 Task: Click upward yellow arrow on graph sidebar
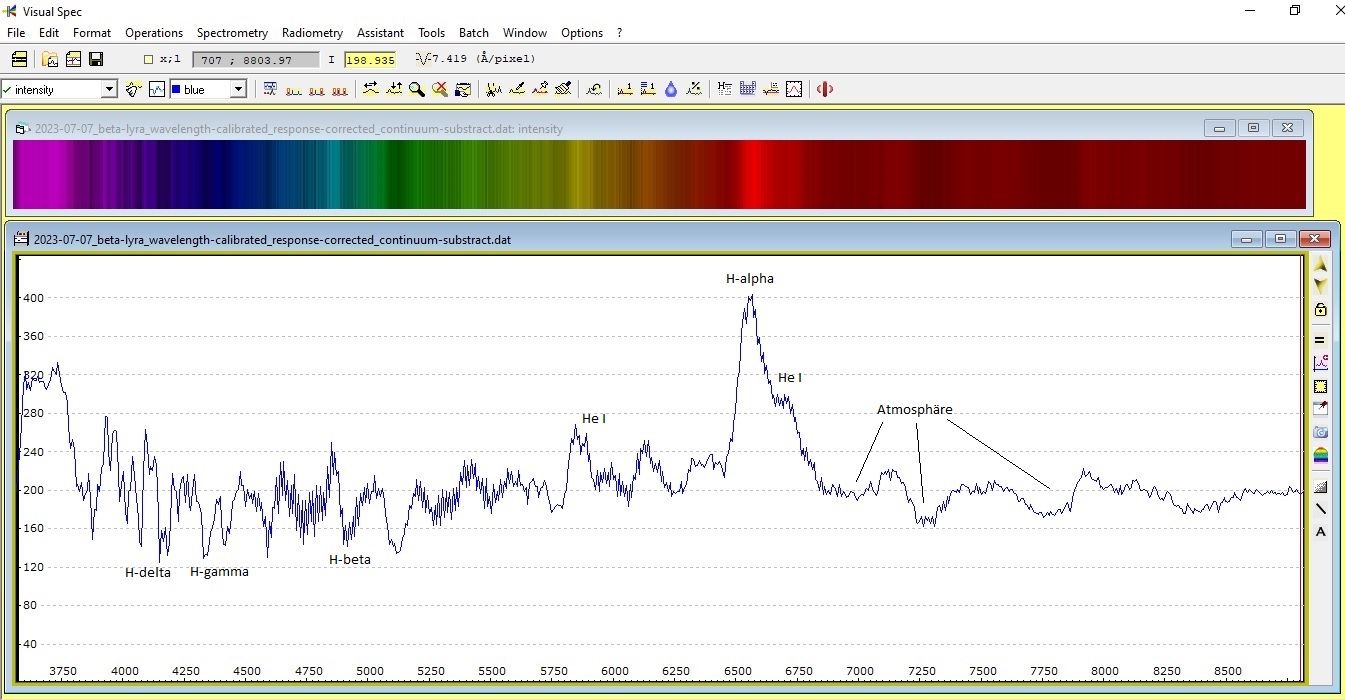click(1320, 265)
